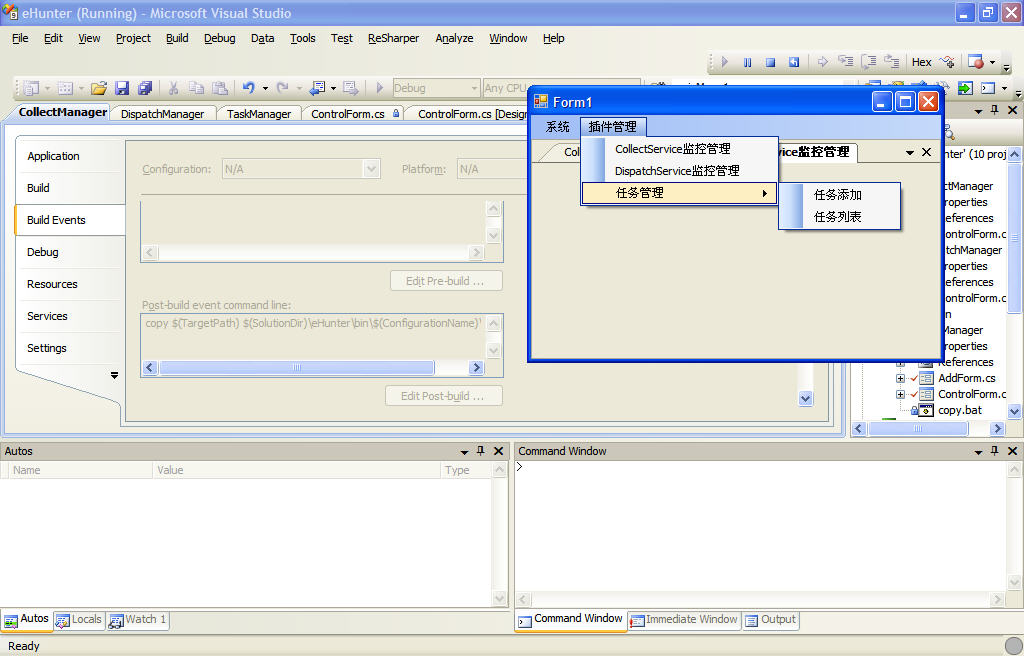Select the Build Events properties tab
1024x656 pixels.
[70, 220]
